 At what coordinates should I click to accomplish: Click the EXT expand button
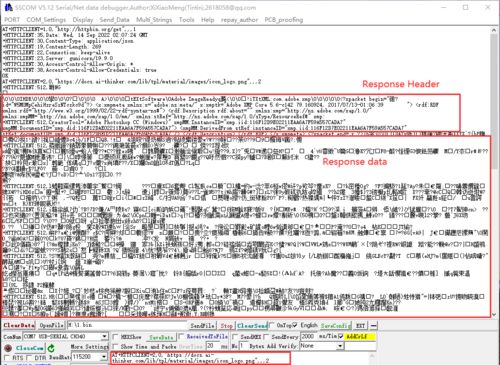(360, 325)
